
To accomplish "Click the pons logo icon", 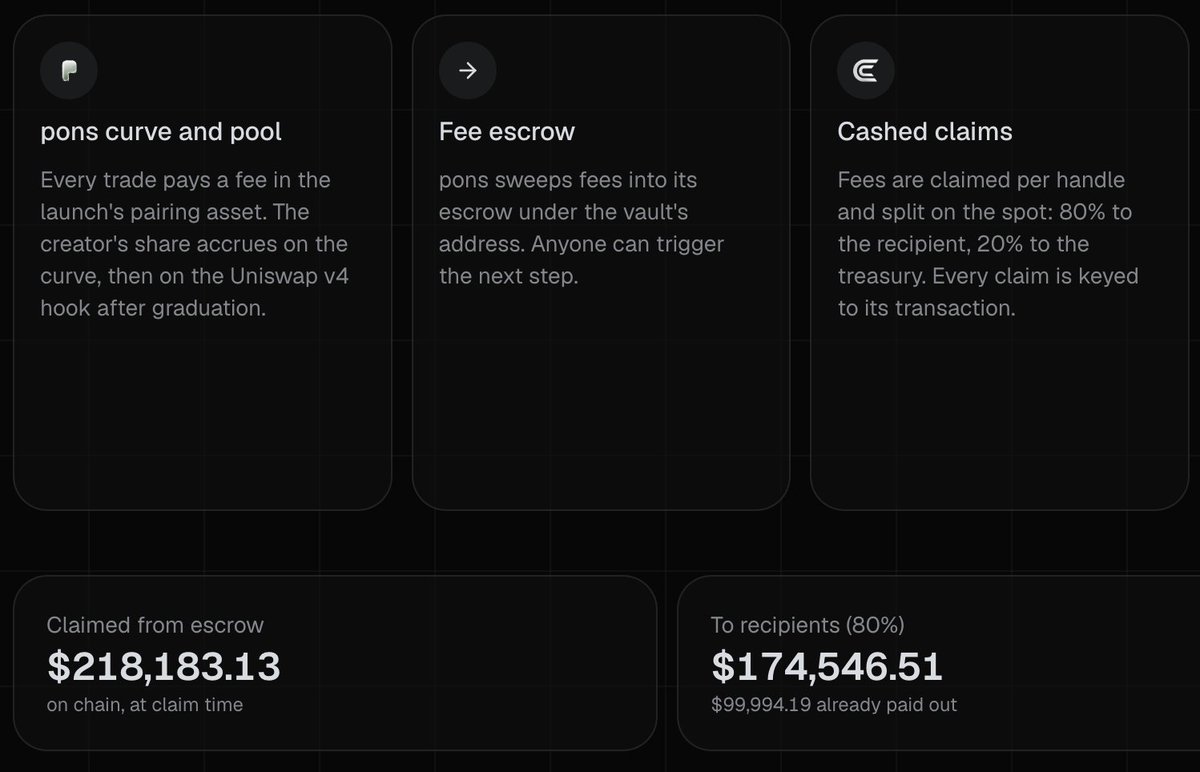I will 68,71.
